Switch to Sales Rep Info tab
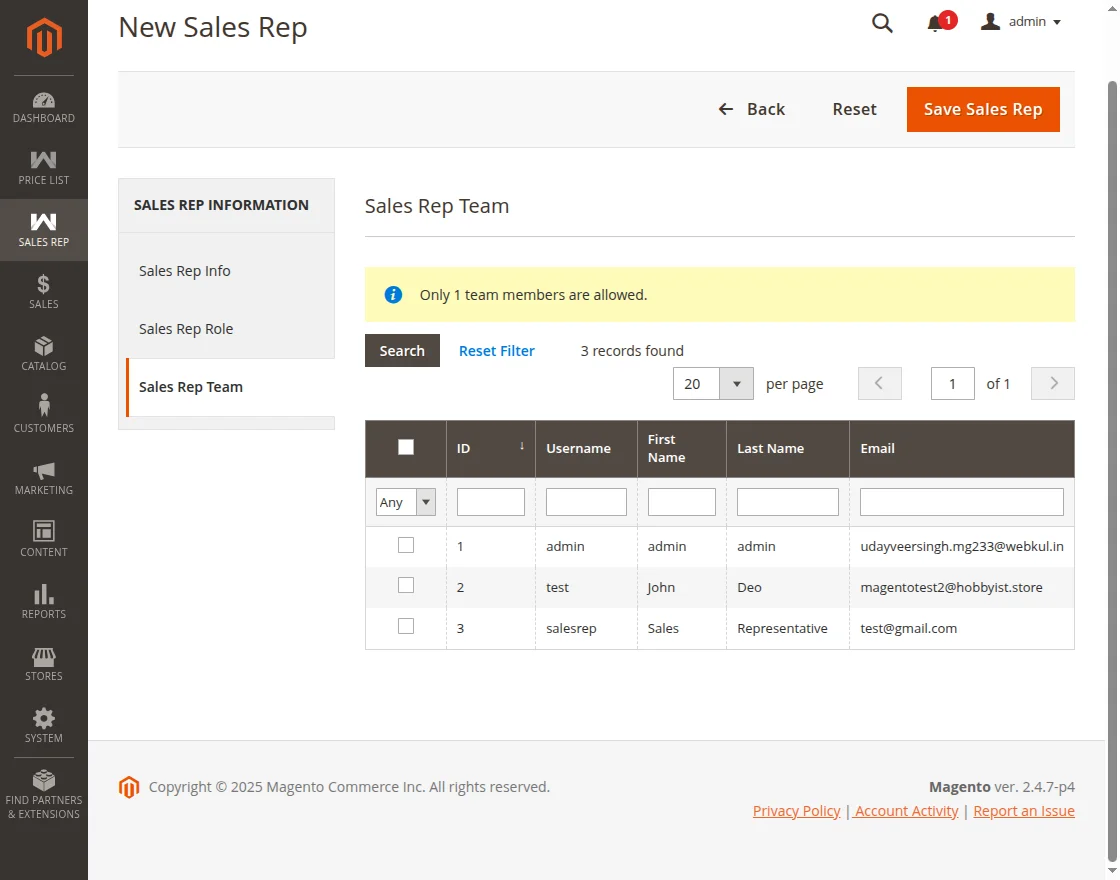 [185, 271]
